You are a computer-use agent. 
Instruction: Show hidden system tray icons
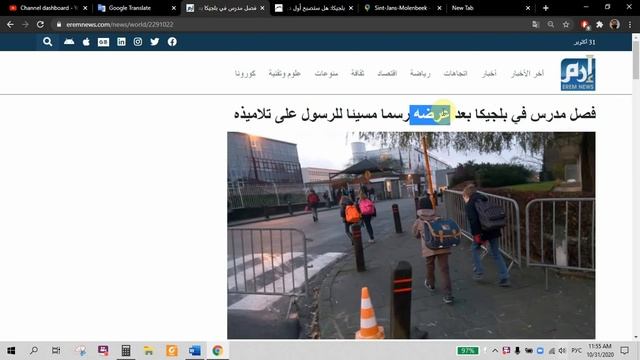[495, 351]
